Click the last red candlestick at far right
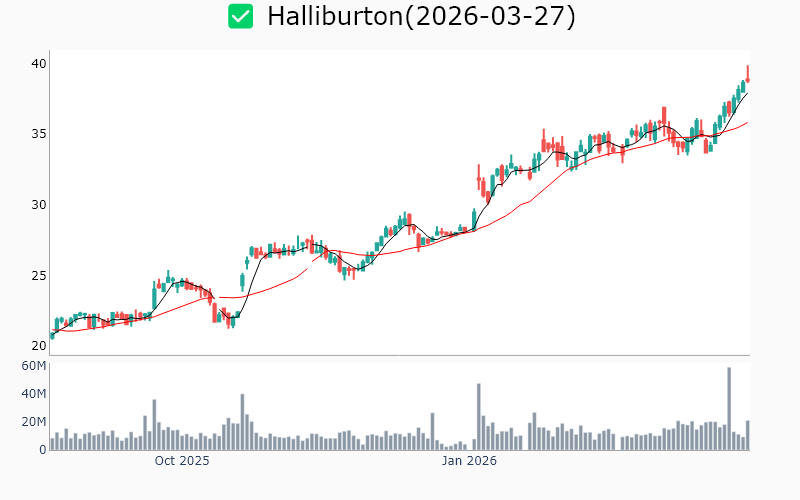The height and width of the screenshot is (500, 800). click(x=747, y=75)
